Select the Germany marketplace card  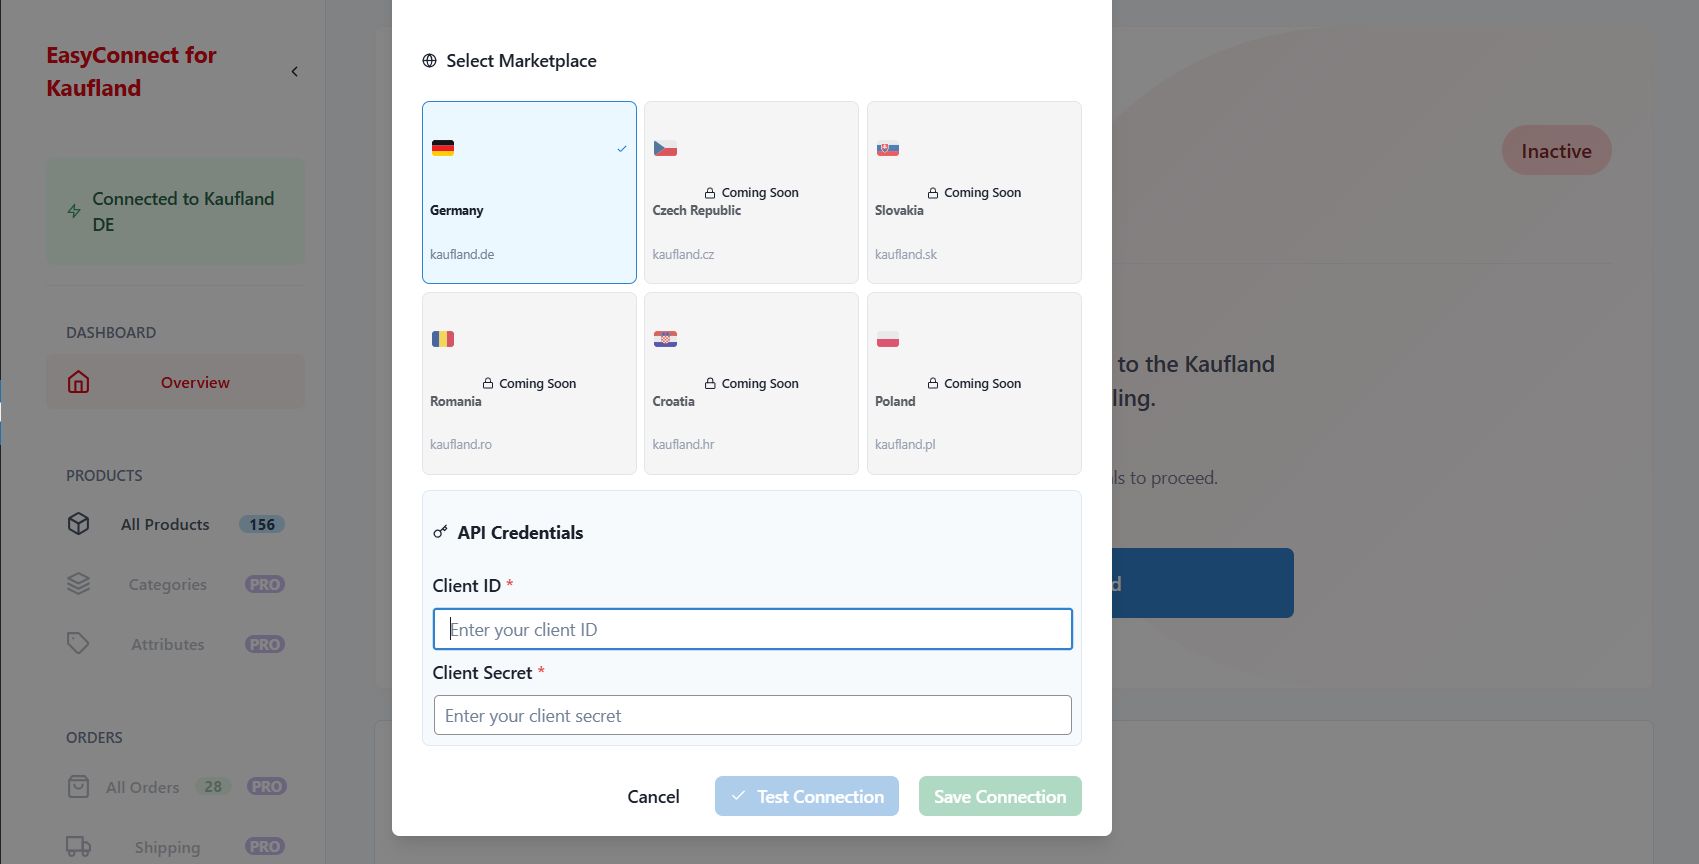coord(529,192)
